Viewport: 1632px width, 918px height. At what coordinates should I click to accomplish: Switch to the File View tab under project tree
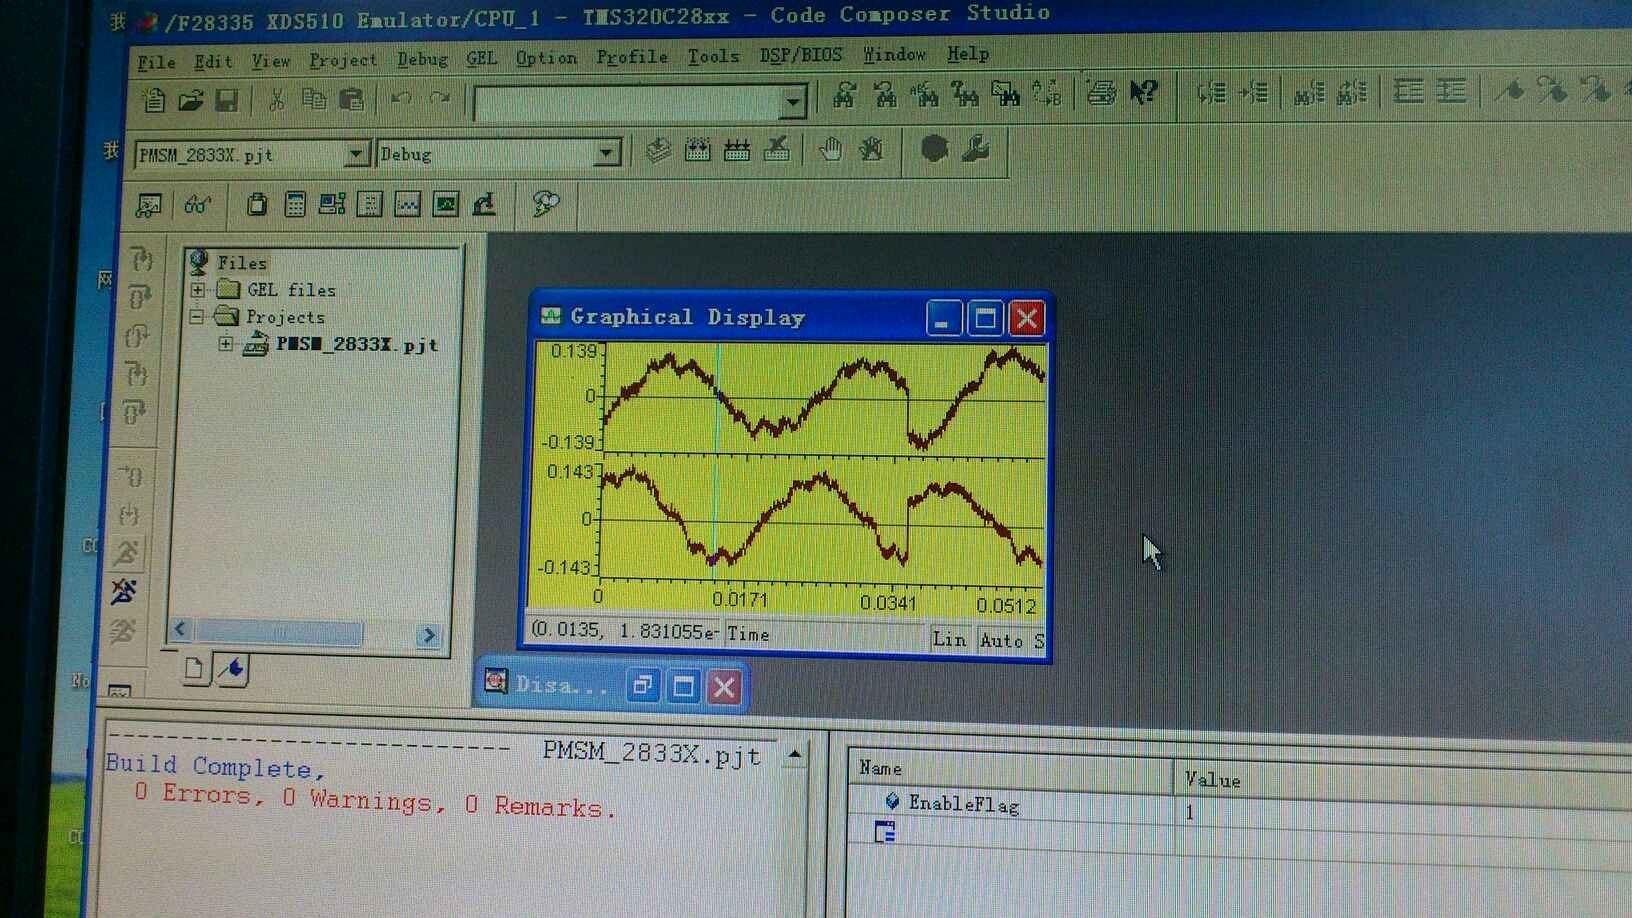[195, 668]
